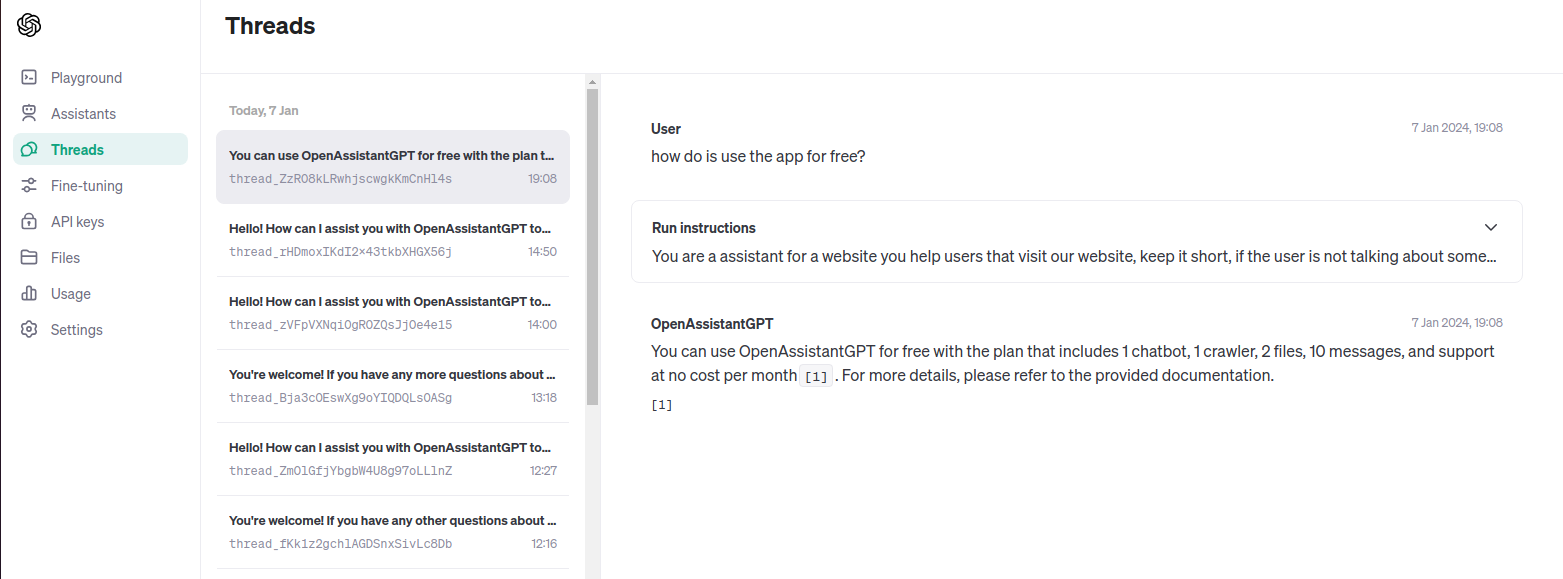1563x579 pixels.
Task: Open Usage via bar chart icon
Action: tap(30, 294)
